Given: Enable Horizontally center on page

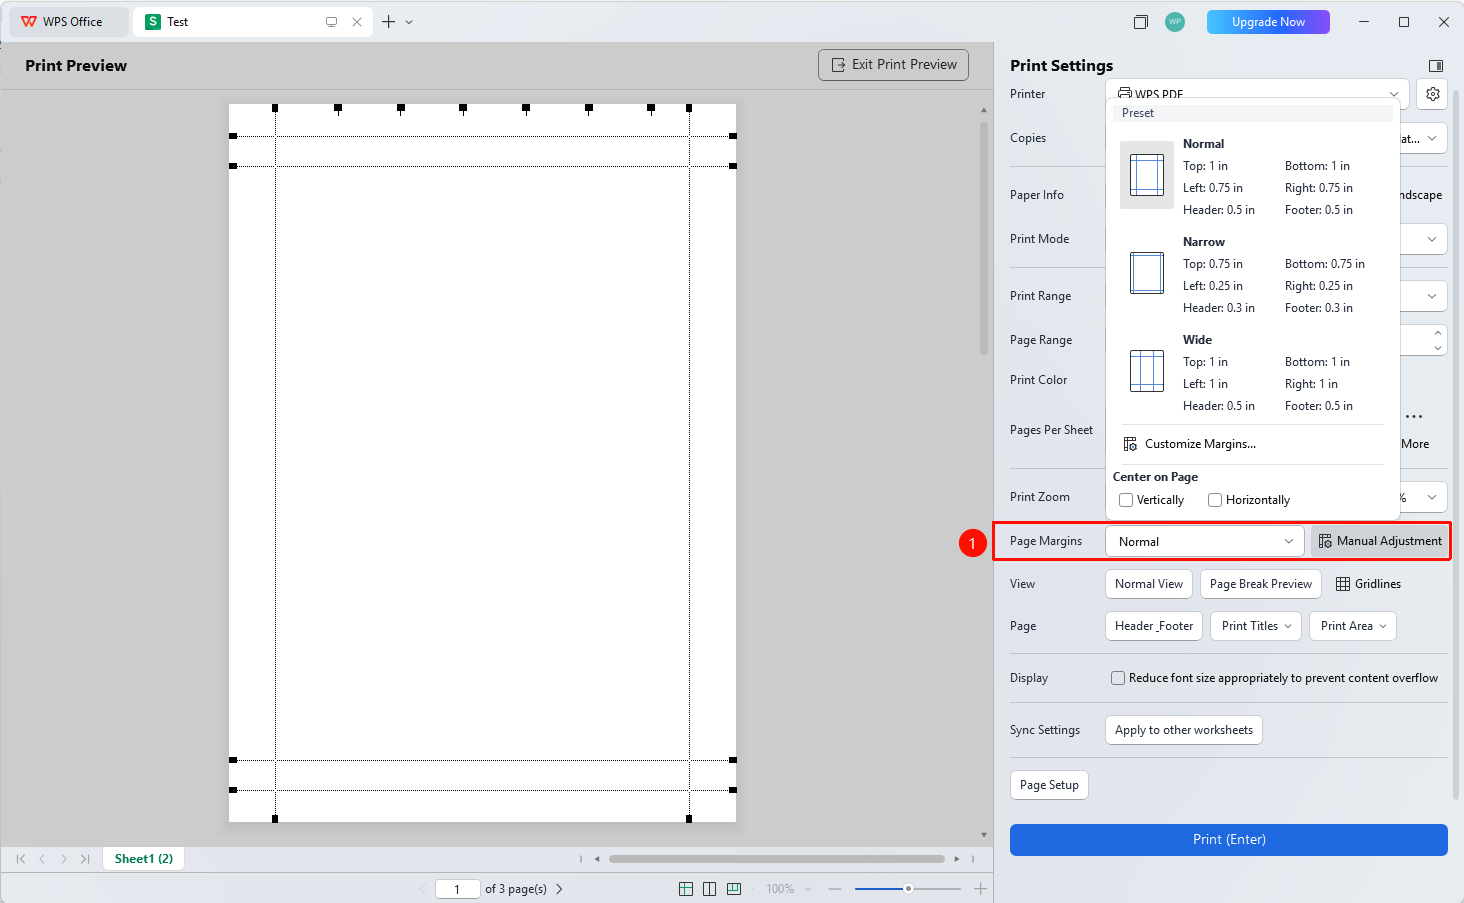Looking at the screenshot, I should point(1215,500).
